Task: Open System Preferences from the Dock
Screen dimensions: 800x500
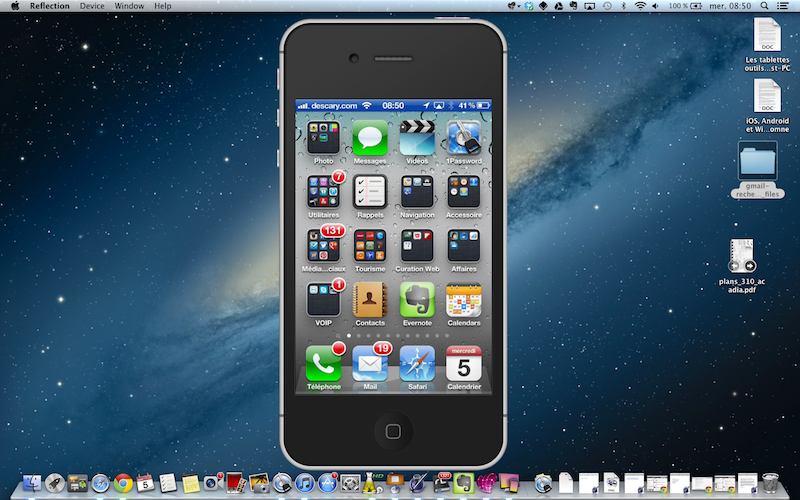Action: click(x=351, y=483)
